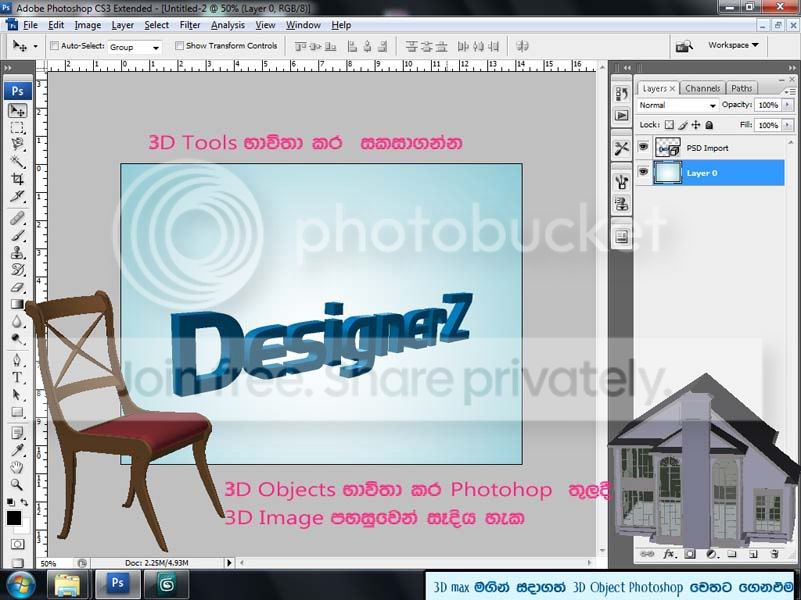The height and width of the screenshot is (600, 801).
Task: Select the Rectangular Marquee tool
Action: (x=17, y=128)
